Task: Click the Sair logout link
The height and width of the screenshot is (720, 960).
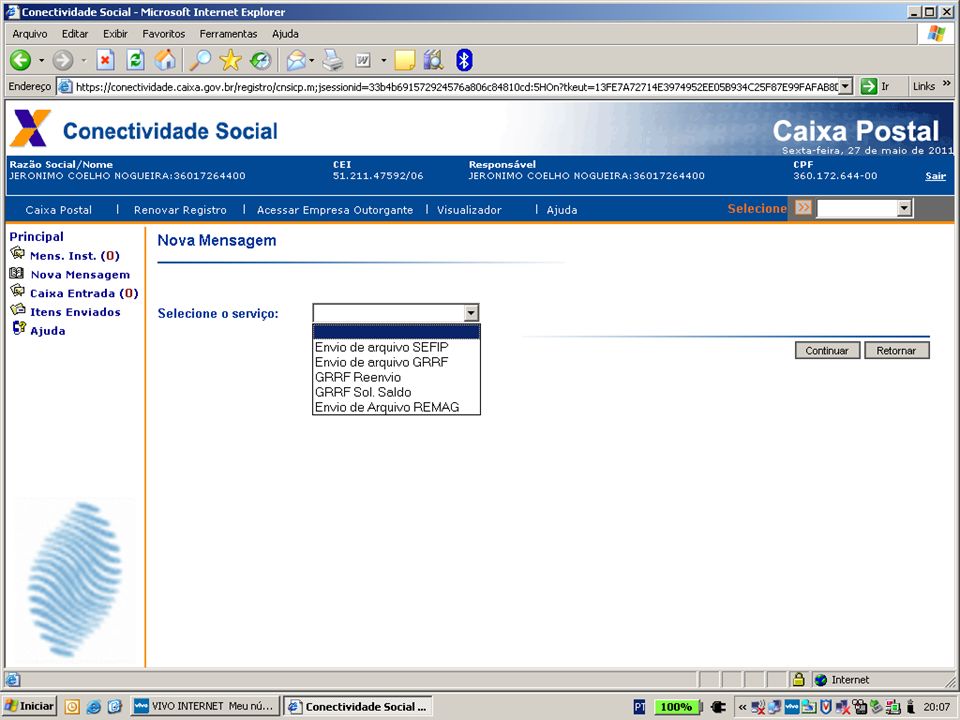Action: pyautogui.click(x=936, y=176)
